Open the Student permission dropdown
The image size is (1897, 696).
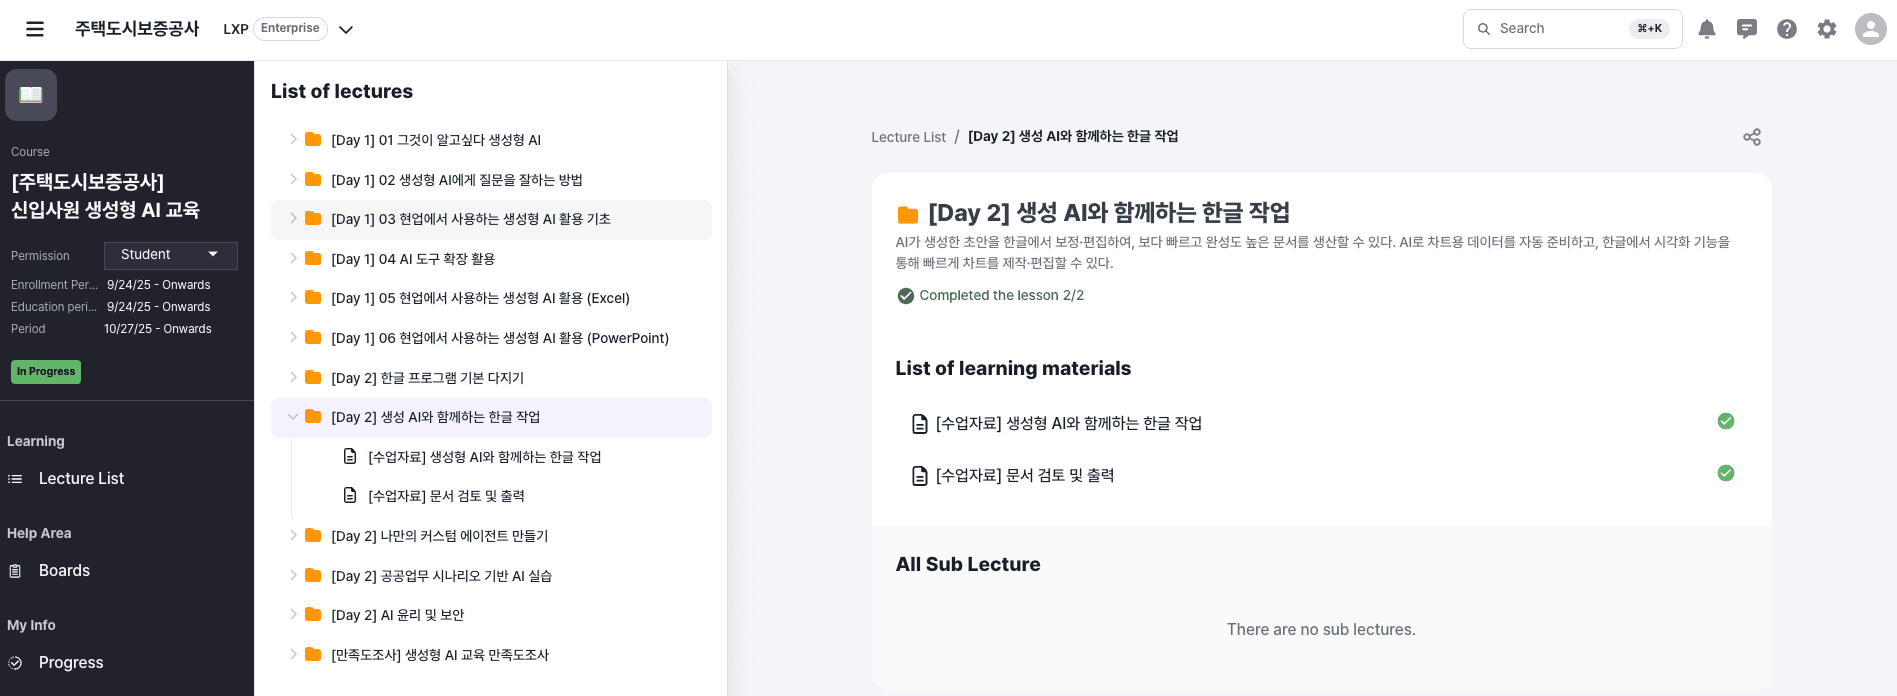170,255
